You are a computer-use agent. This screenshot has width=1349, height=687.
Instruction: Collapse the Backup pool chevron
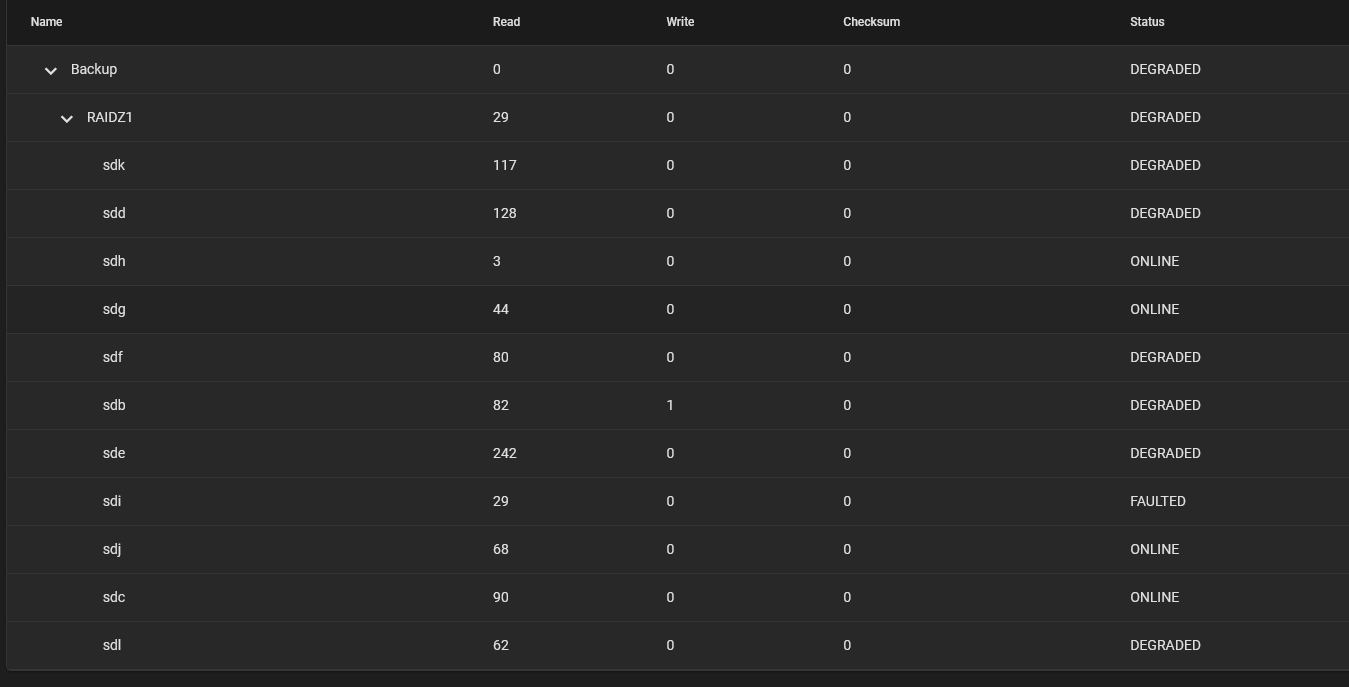pos(51,70)
